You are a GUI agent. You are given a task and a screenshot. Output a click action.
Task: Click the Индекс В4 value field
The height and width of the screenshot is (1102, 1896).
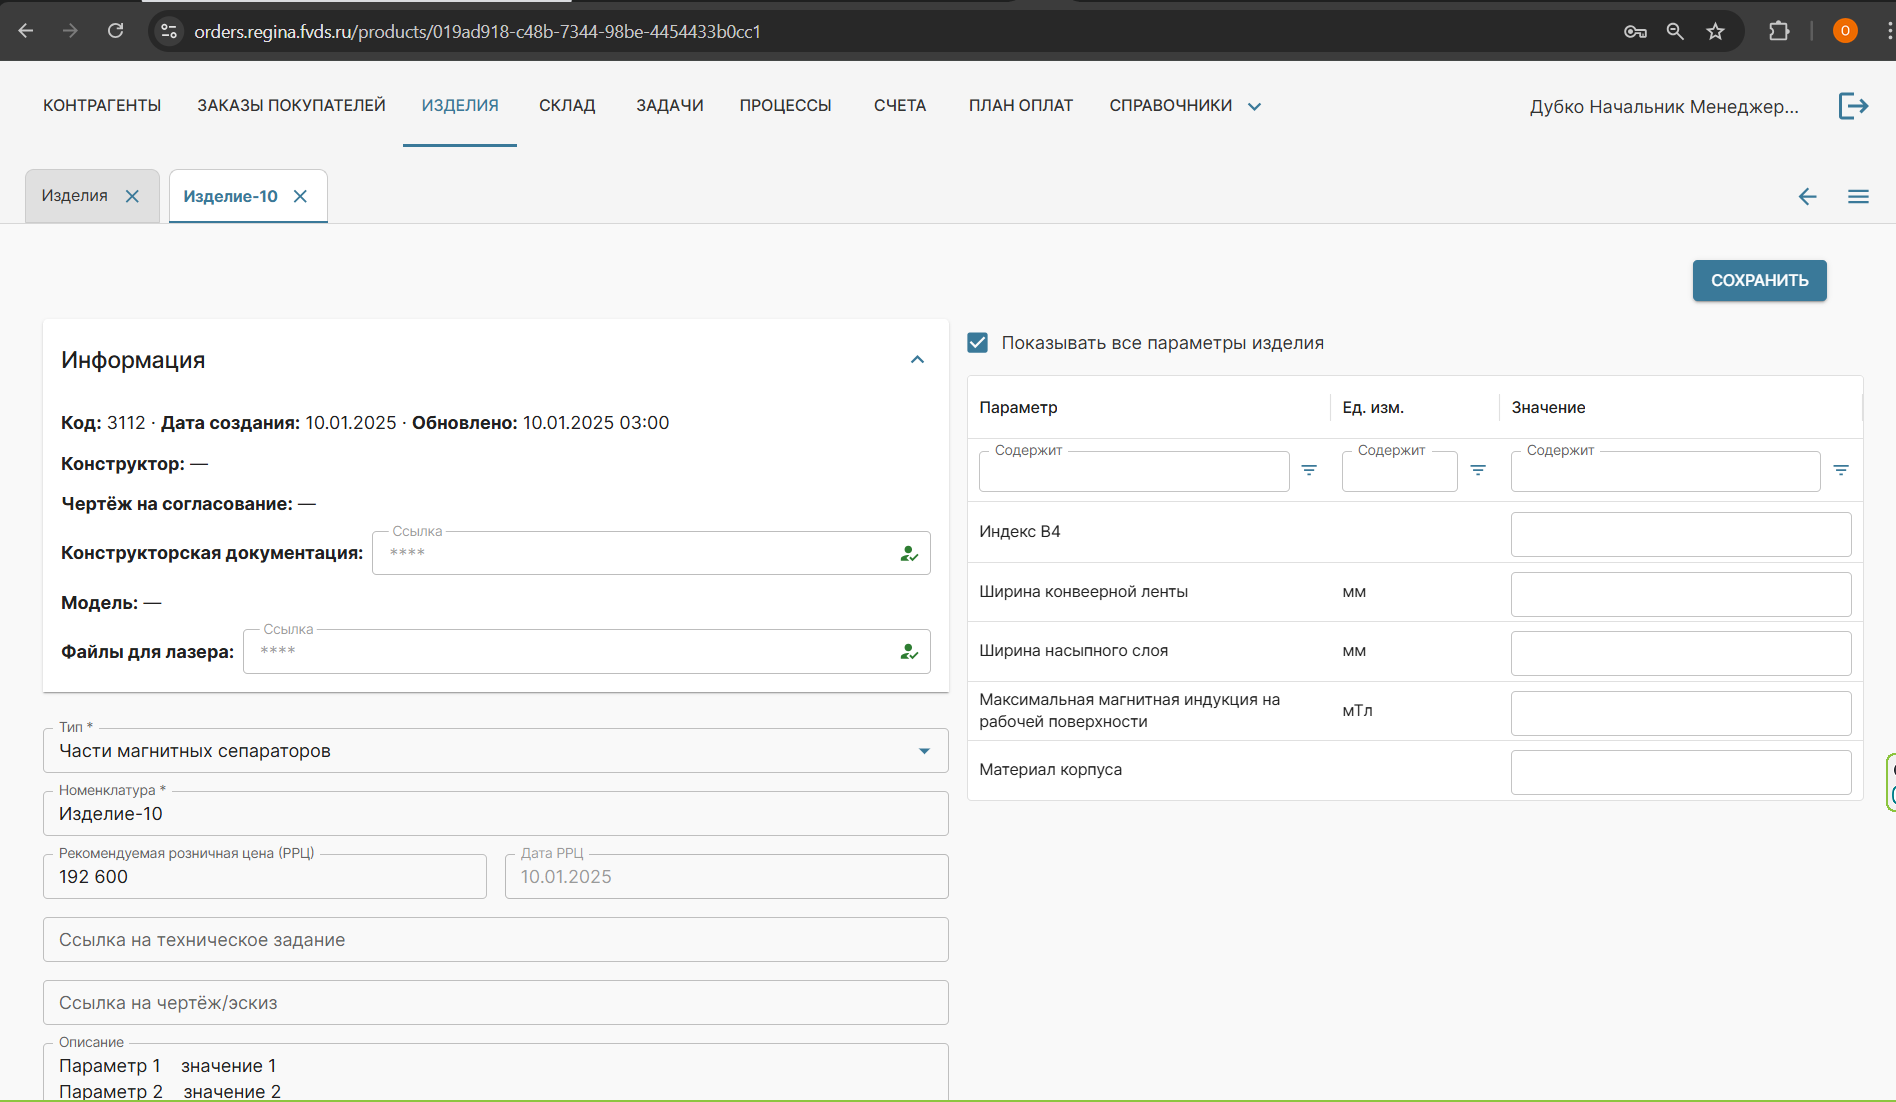[1680, 535]
